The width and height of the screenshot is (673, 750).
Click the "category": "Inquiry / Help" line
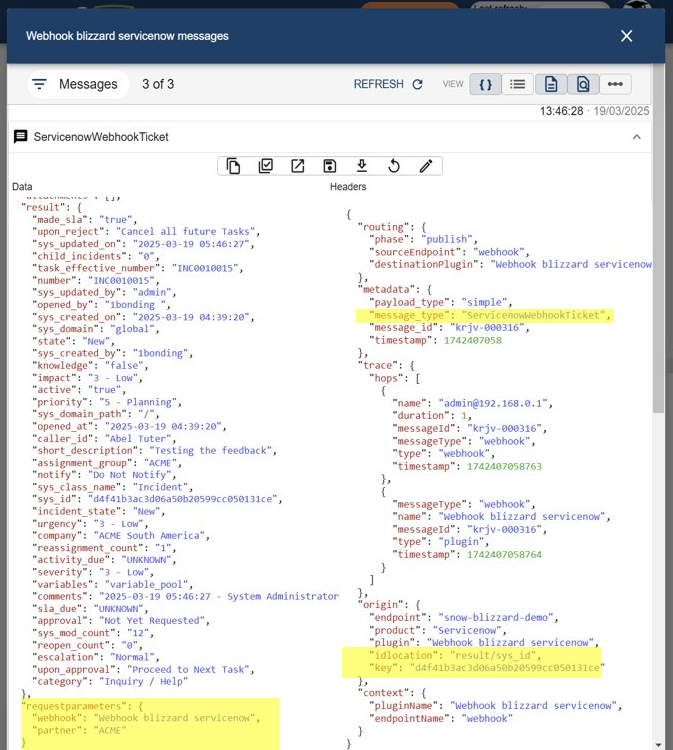[110, 682]
